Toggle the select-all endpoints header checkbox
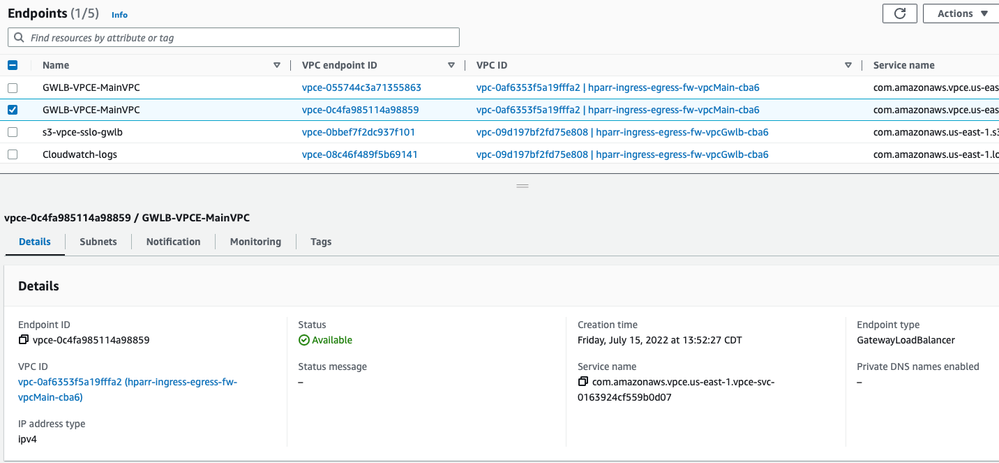 tap(13, 66)
